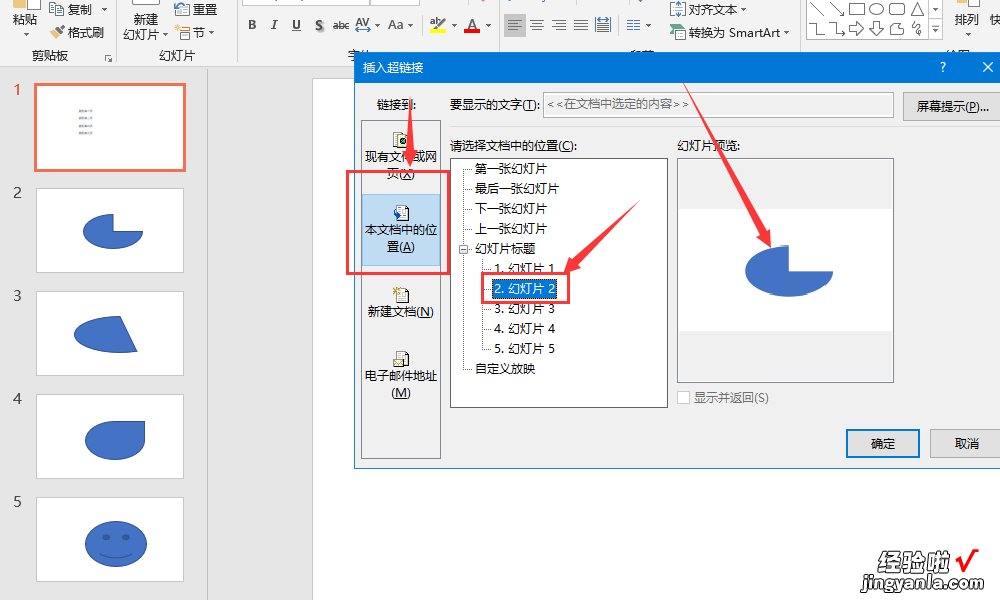Select 第一张幻灯片 in the tree
Image resolution: width=1000 pixels, height=600 pixels.
click(510, 169)
